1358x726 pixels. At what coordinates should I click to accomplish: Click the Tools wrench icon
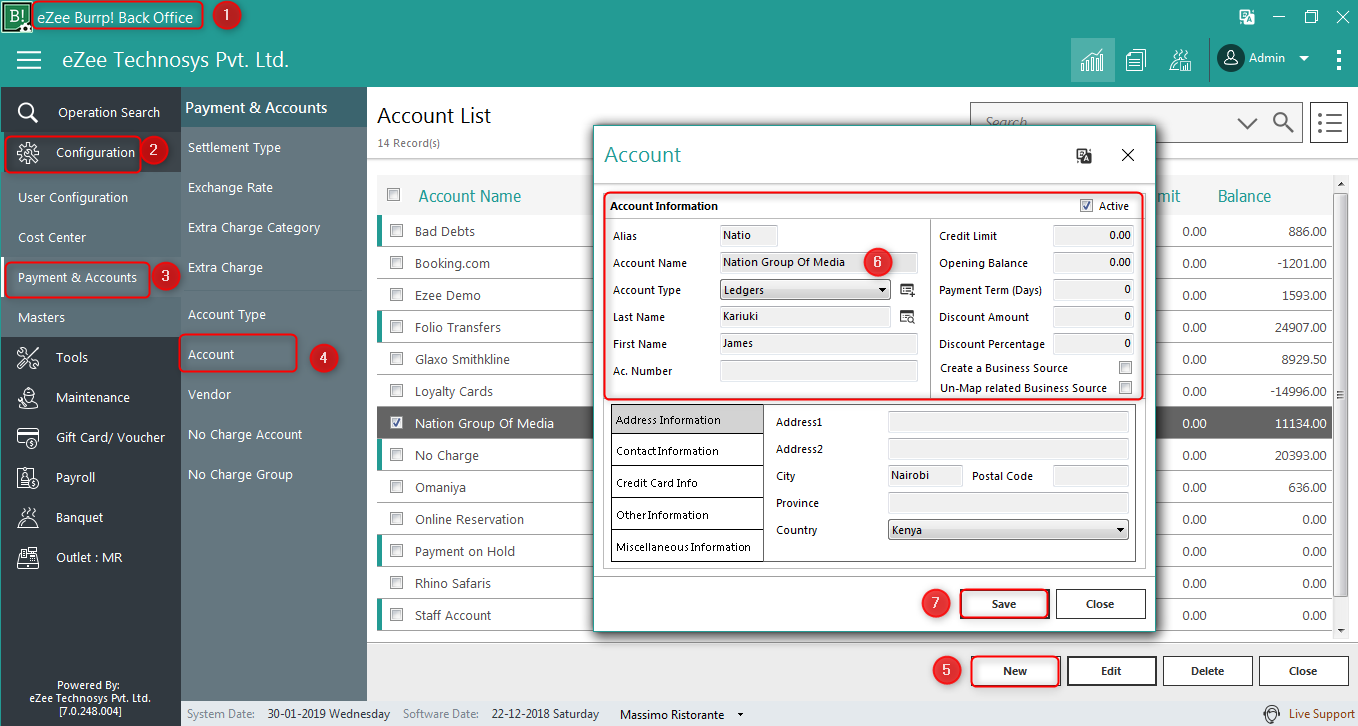[28, 357]
